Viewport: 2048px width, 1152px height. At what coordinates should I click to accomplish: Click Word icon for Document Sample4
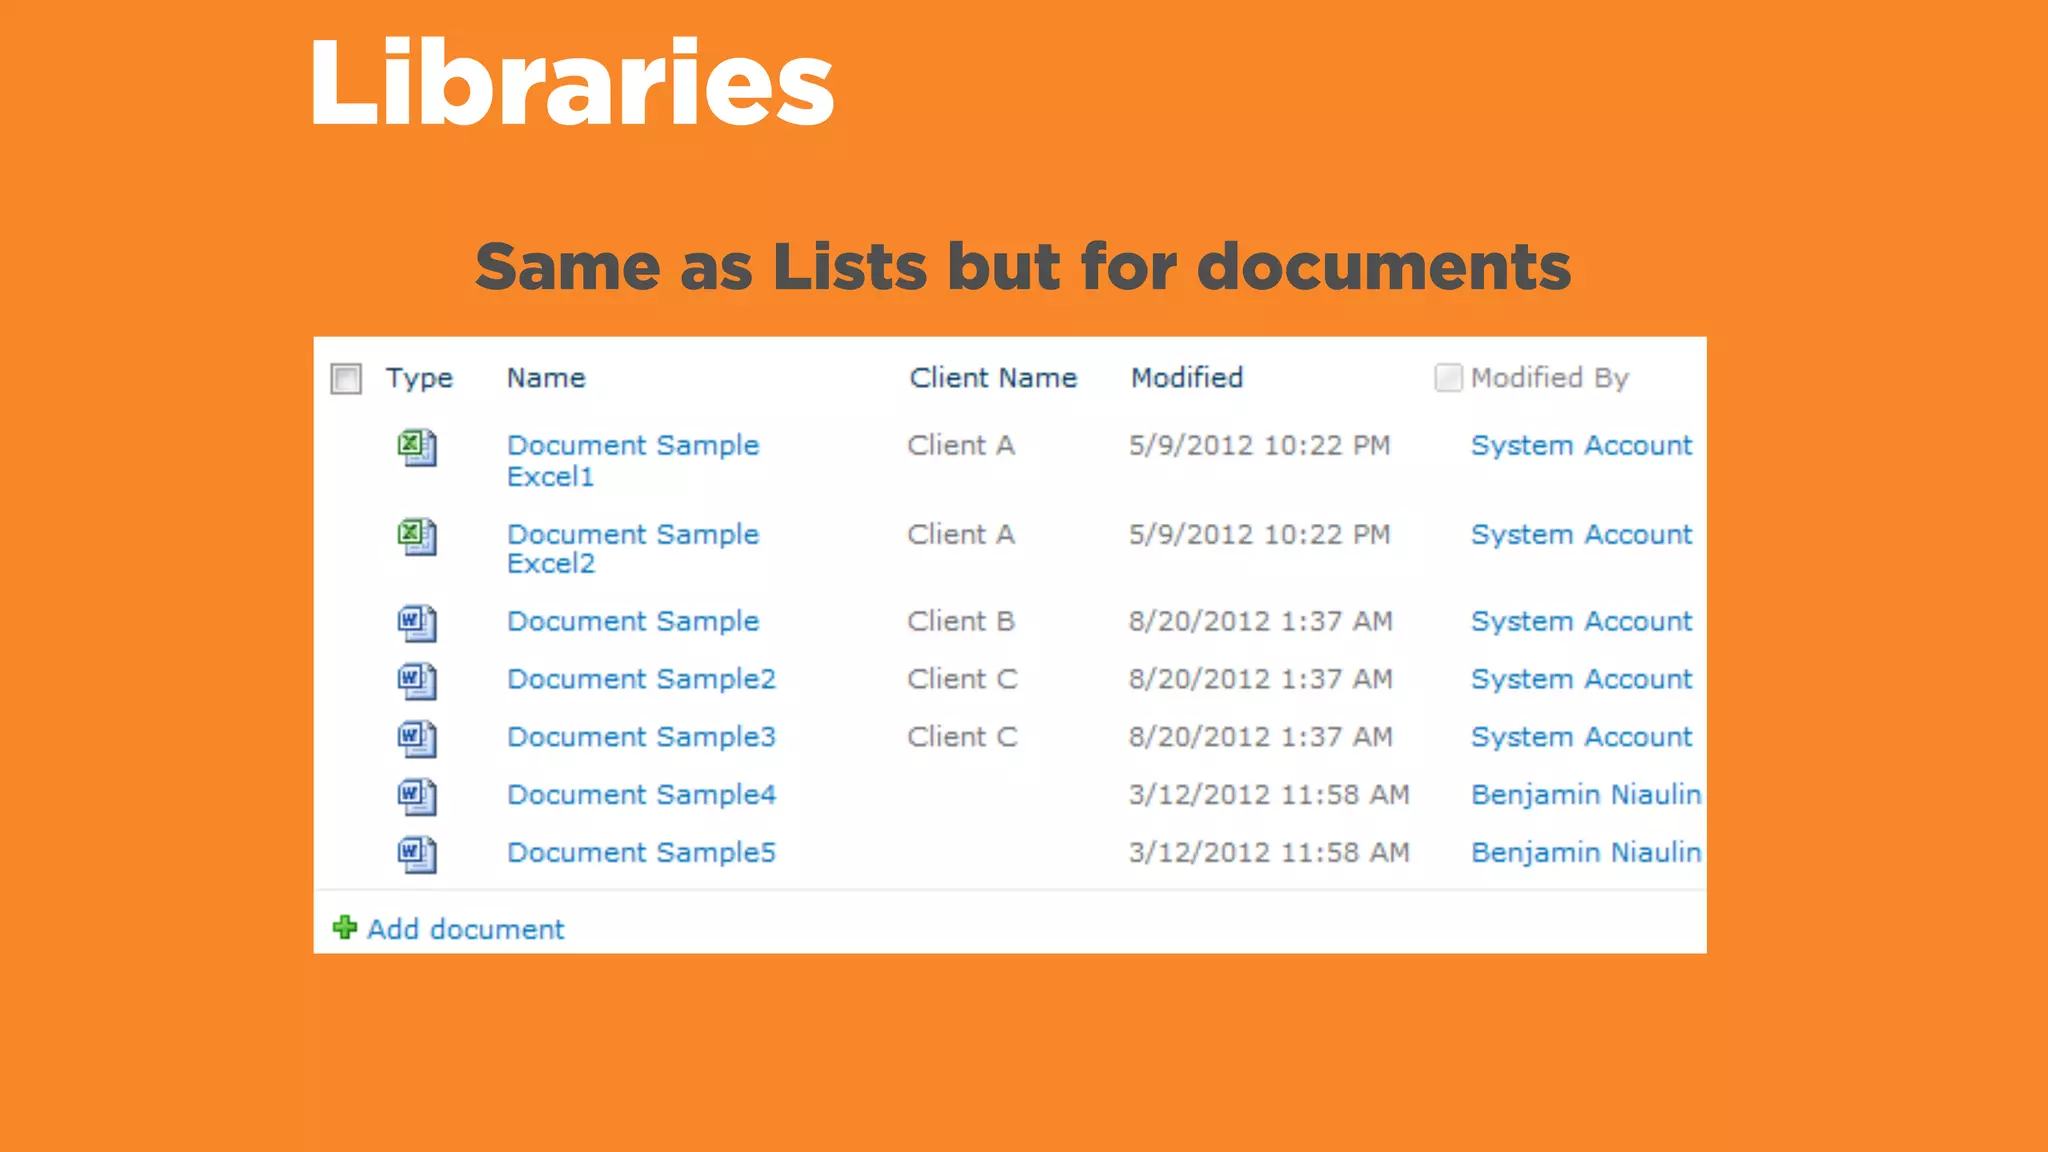click(x=417, y=796)
